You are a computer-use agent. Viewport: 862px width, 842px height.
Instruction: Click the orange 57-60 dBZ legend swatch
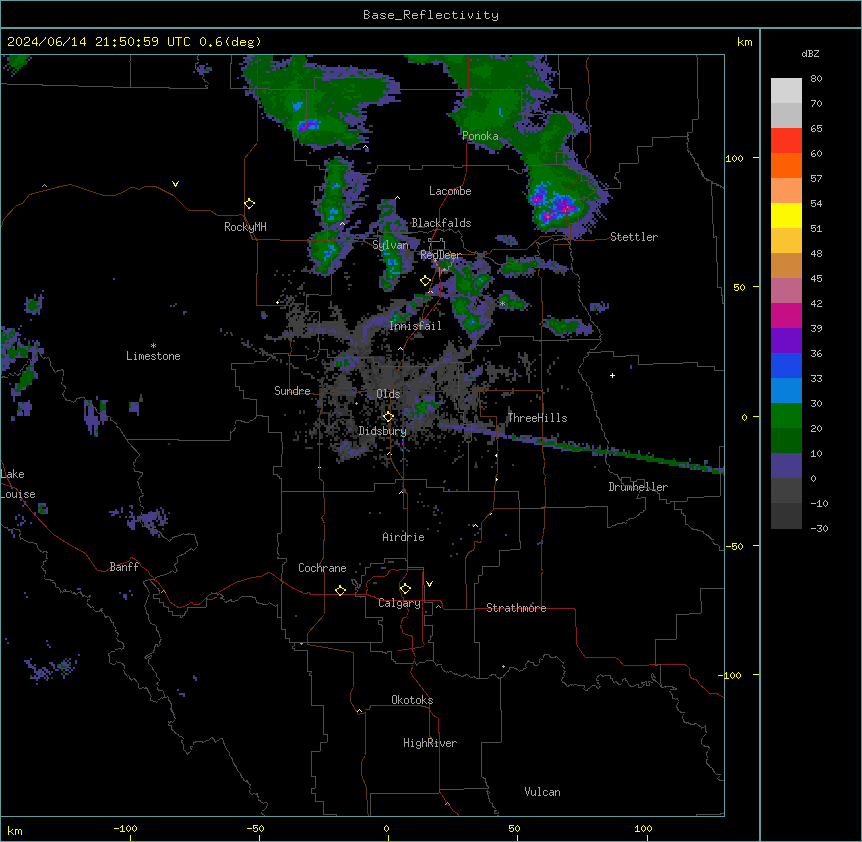point(786,166)
